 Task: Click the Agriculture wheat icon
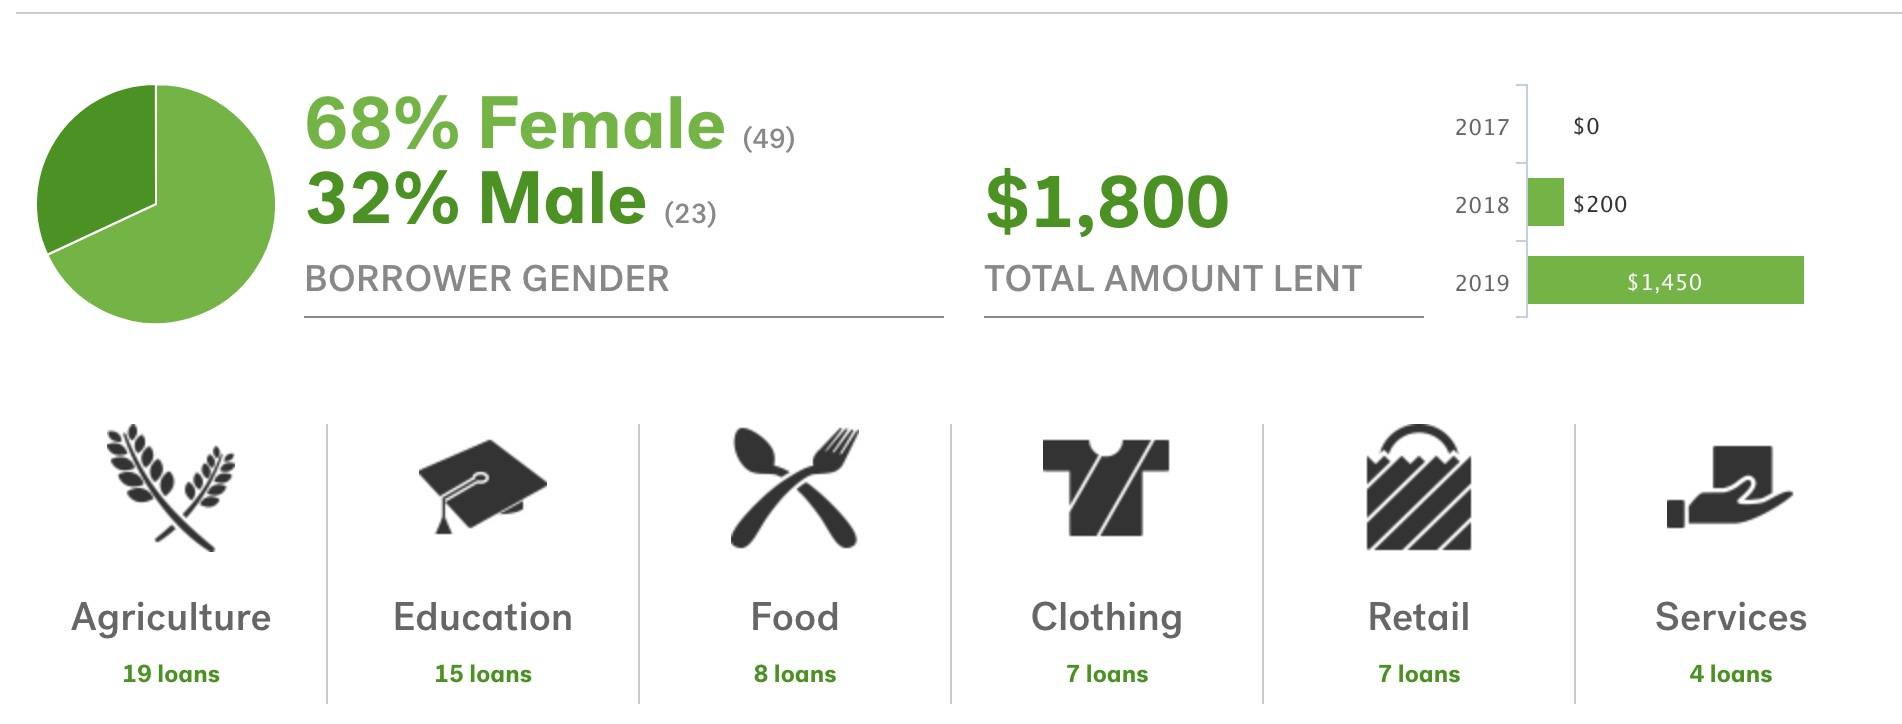coord(171,488)
